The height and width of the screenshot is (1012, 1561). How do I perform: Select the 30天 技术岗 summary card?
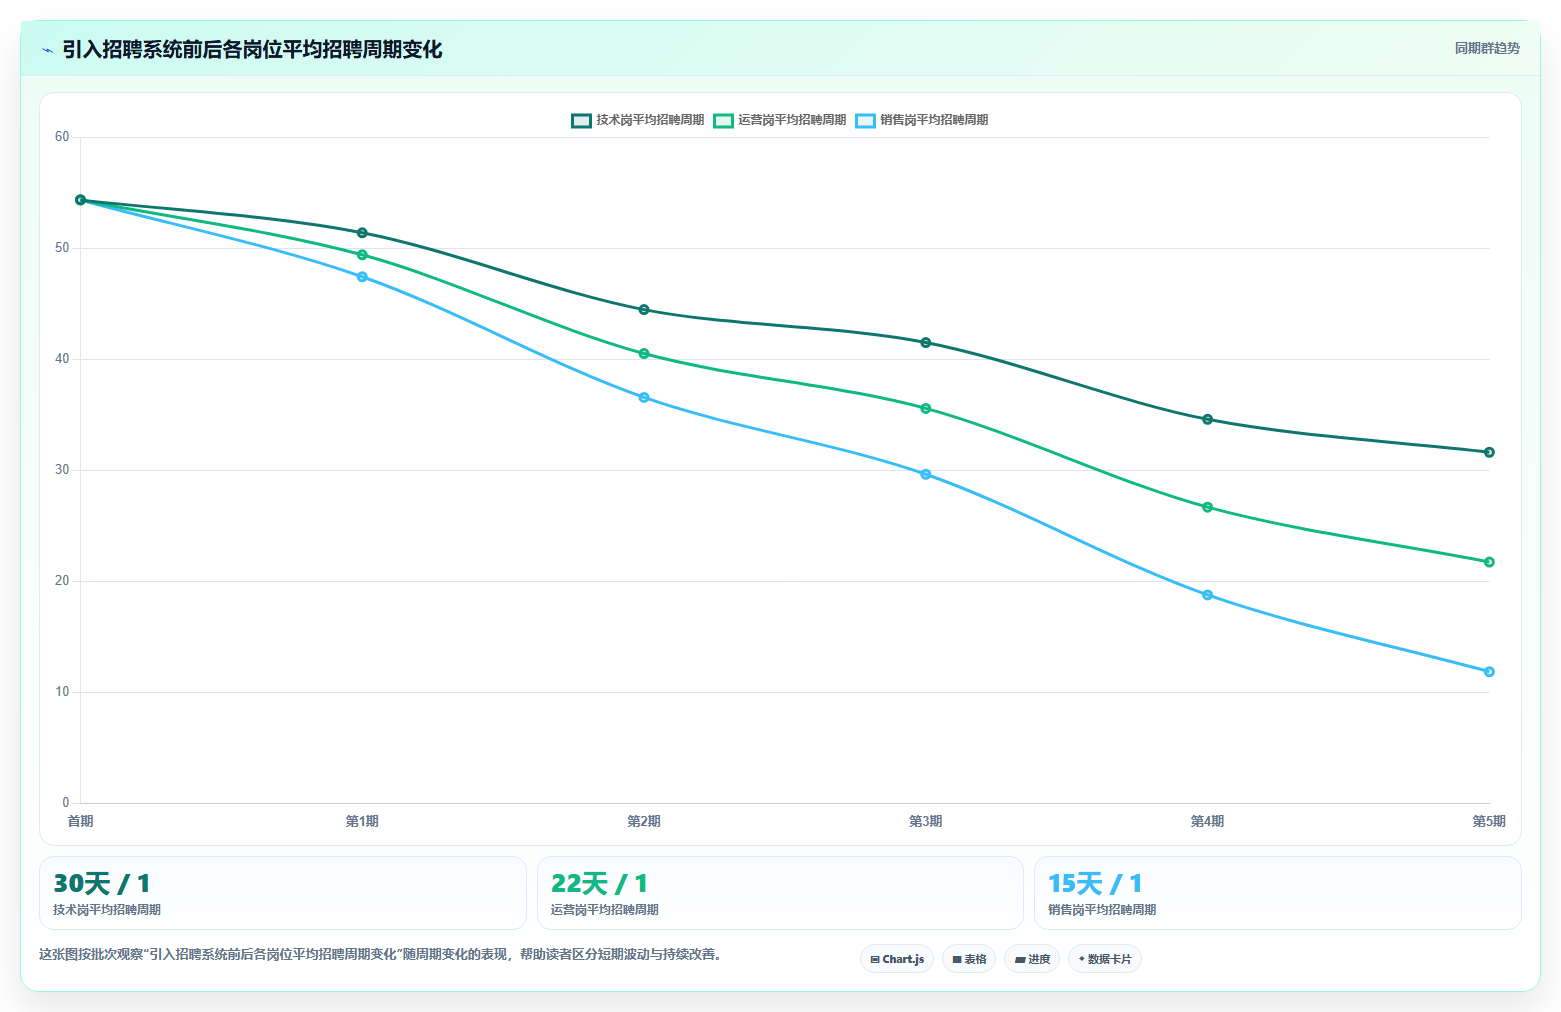pyautogui.click(x=283, y=893)
